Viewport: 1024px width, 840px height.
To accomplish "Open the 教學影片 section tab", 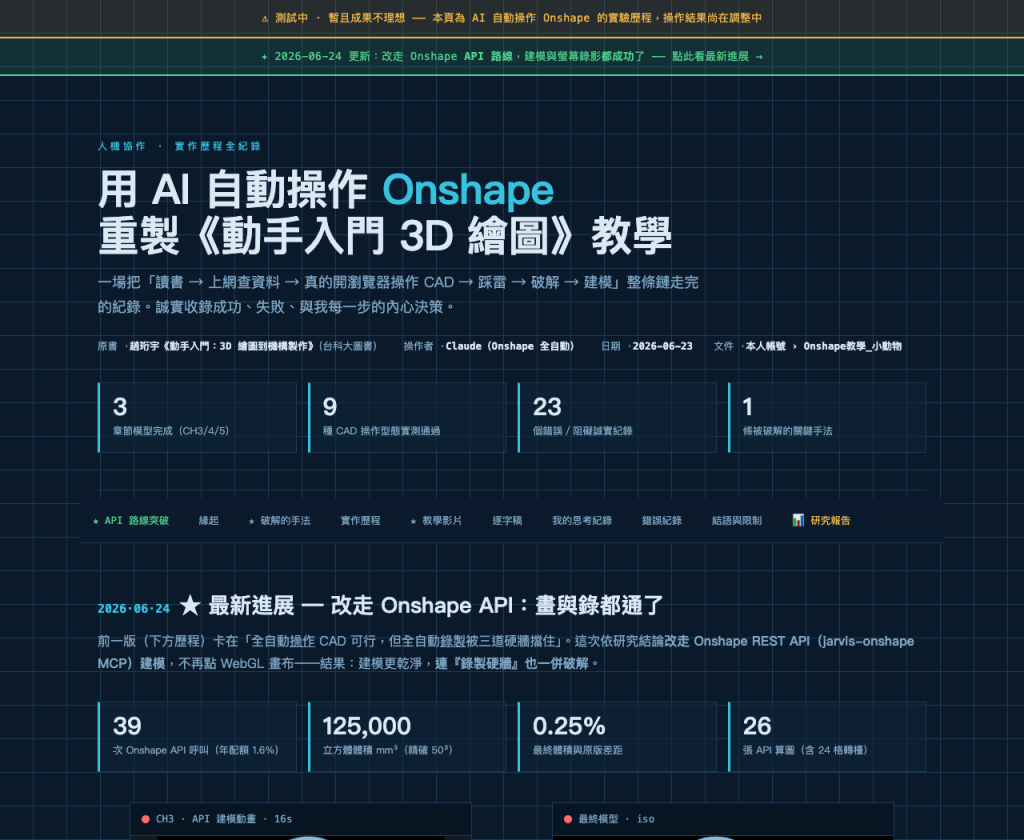I will click(x=436, y=521).
